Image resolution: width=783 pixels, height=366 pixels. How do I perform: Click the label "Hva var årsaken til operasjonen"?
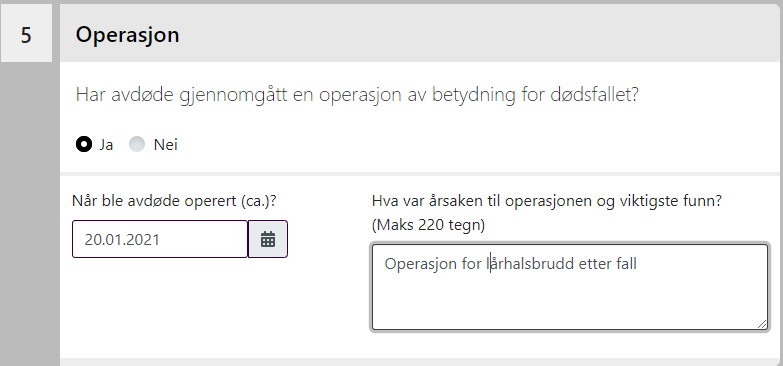click(x=547, y=201)
